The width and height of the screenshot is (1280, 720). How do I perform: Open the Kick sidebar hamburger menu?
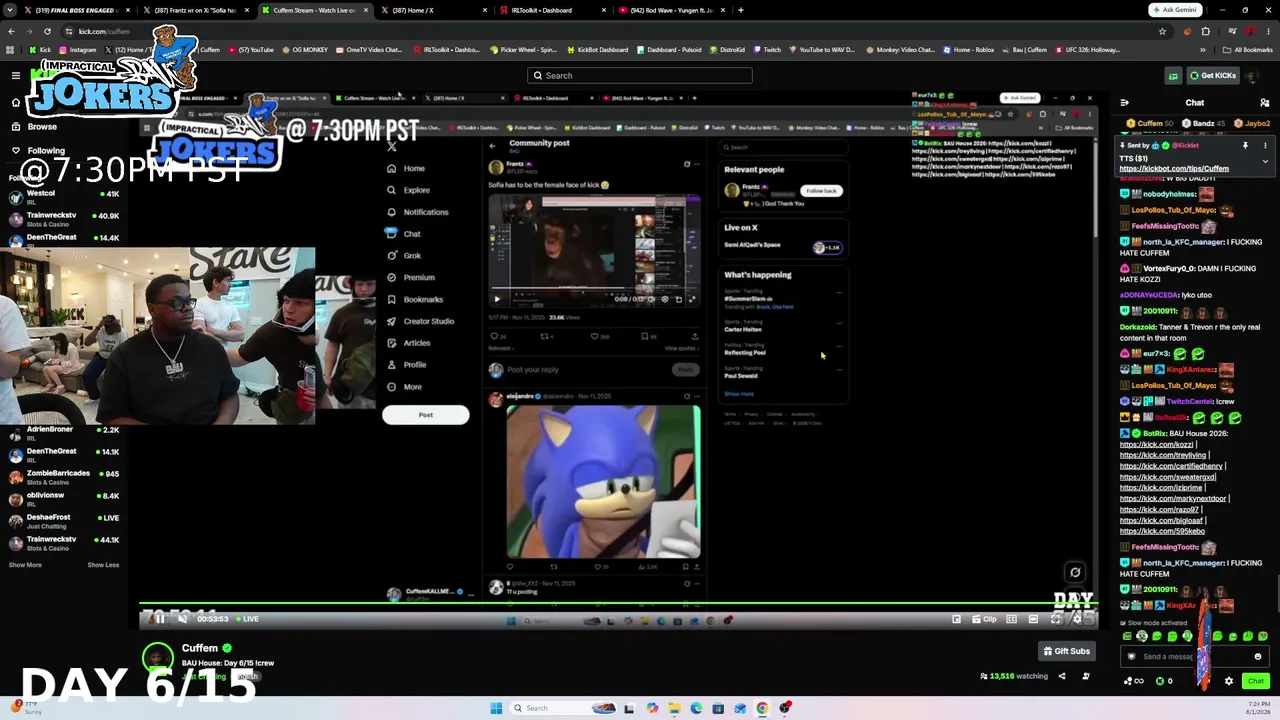click(x=16, y=75)
